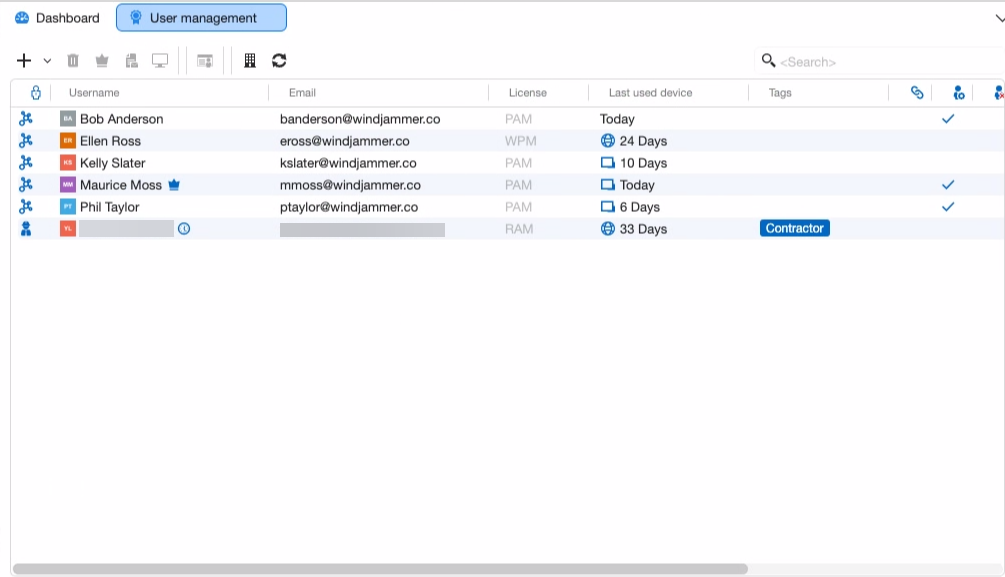Click email ptaylor@windjammer.co
This screenshot has width=1005, height=577.
tap(349, 206)
